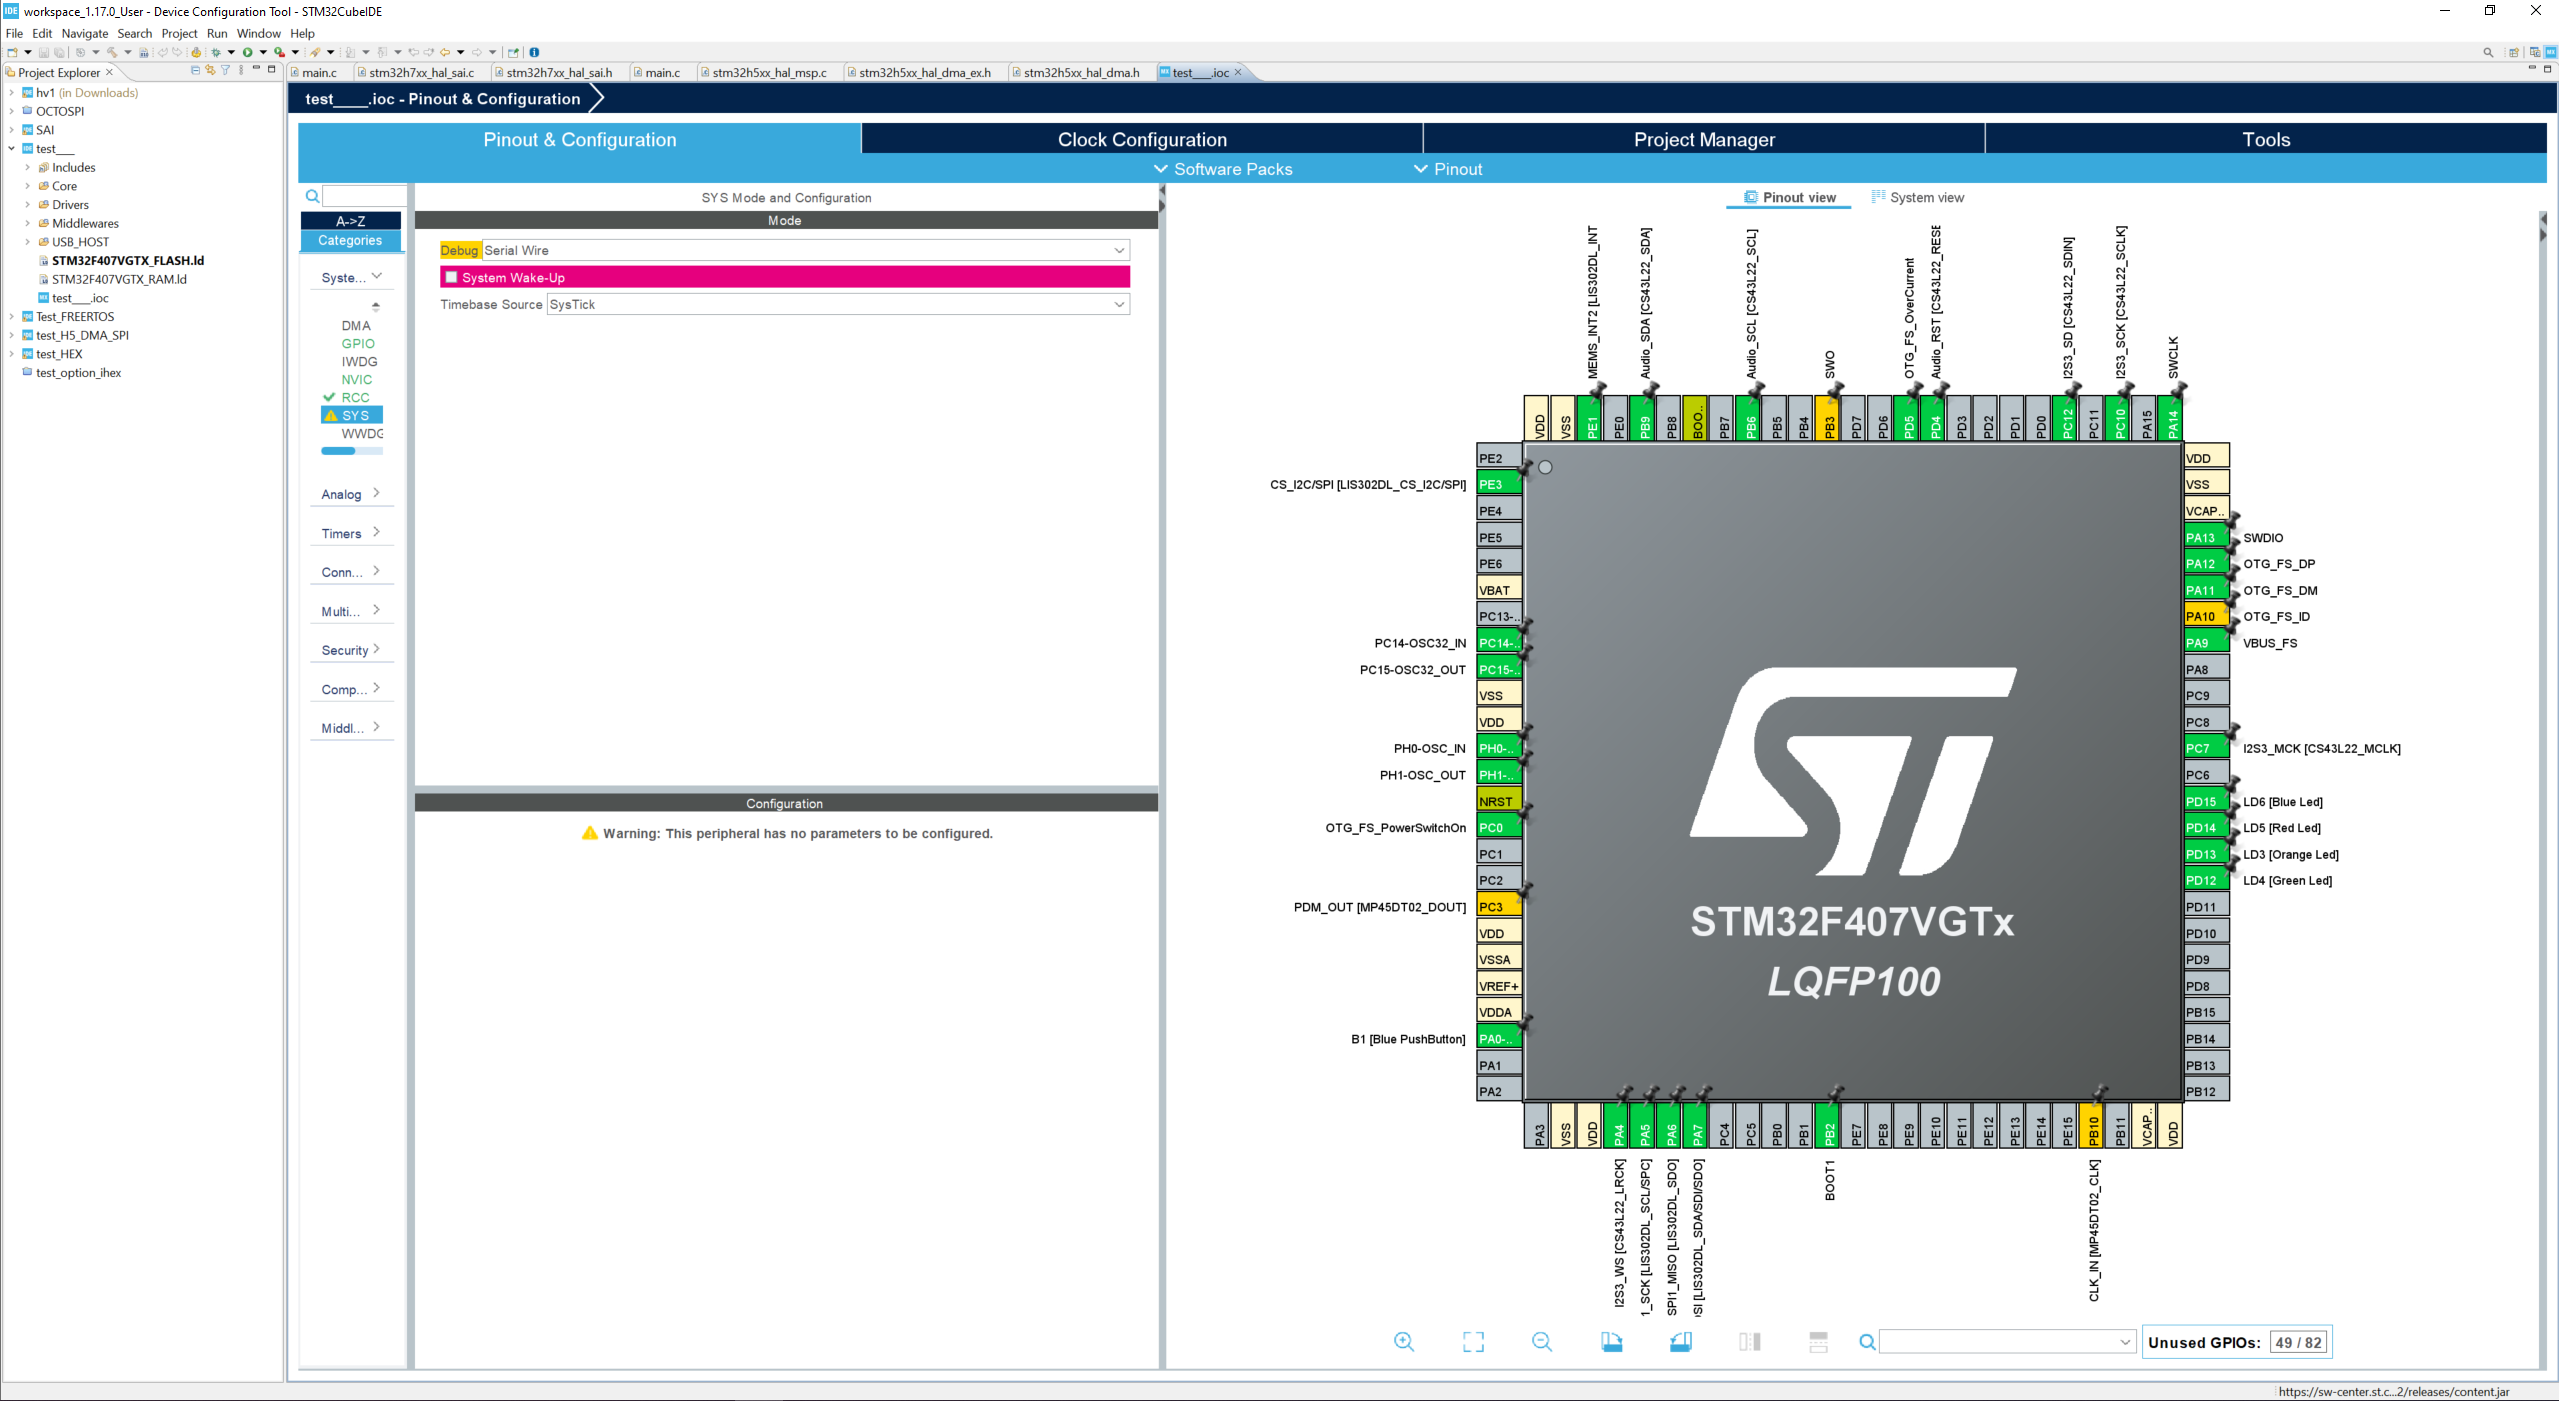This screenshot has width=2559, height=1401.
Task: Zoom out of the pinout view
Action: 1543,1342
